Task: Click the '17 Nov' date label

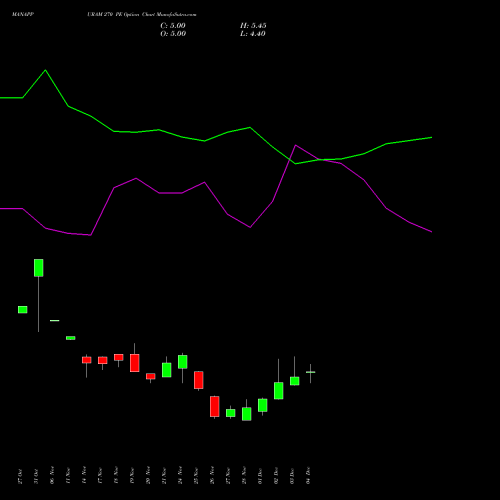Action: tap(100, 476)
